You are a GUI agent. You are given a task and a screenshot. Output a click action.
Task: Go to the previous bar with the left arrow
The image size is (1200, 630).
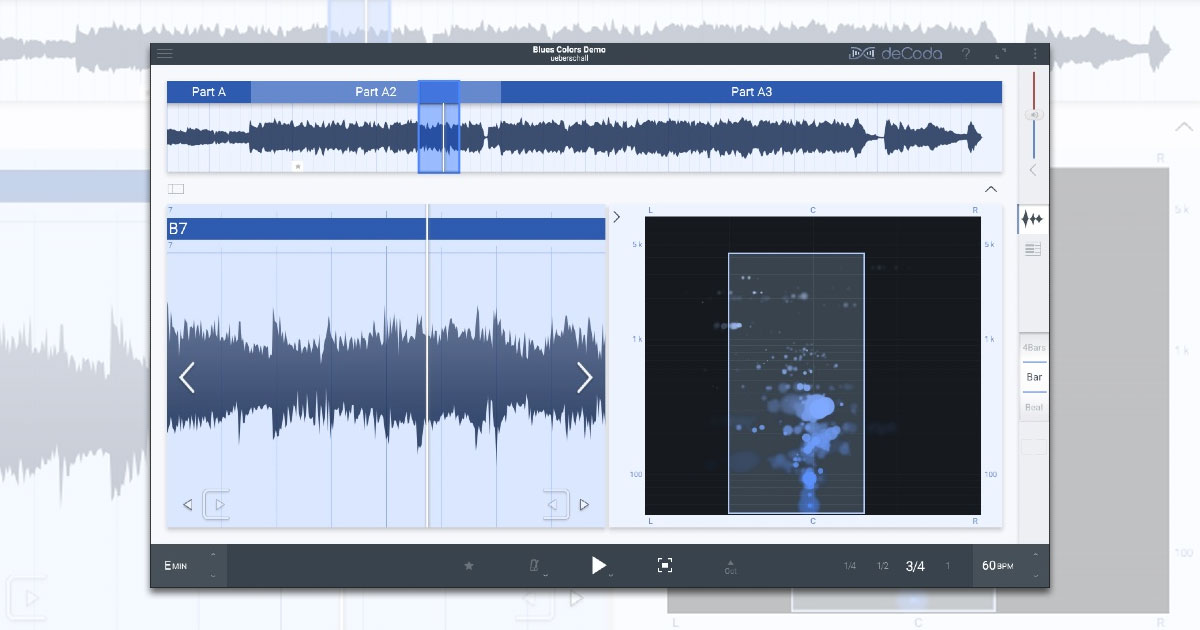point(187,377)
